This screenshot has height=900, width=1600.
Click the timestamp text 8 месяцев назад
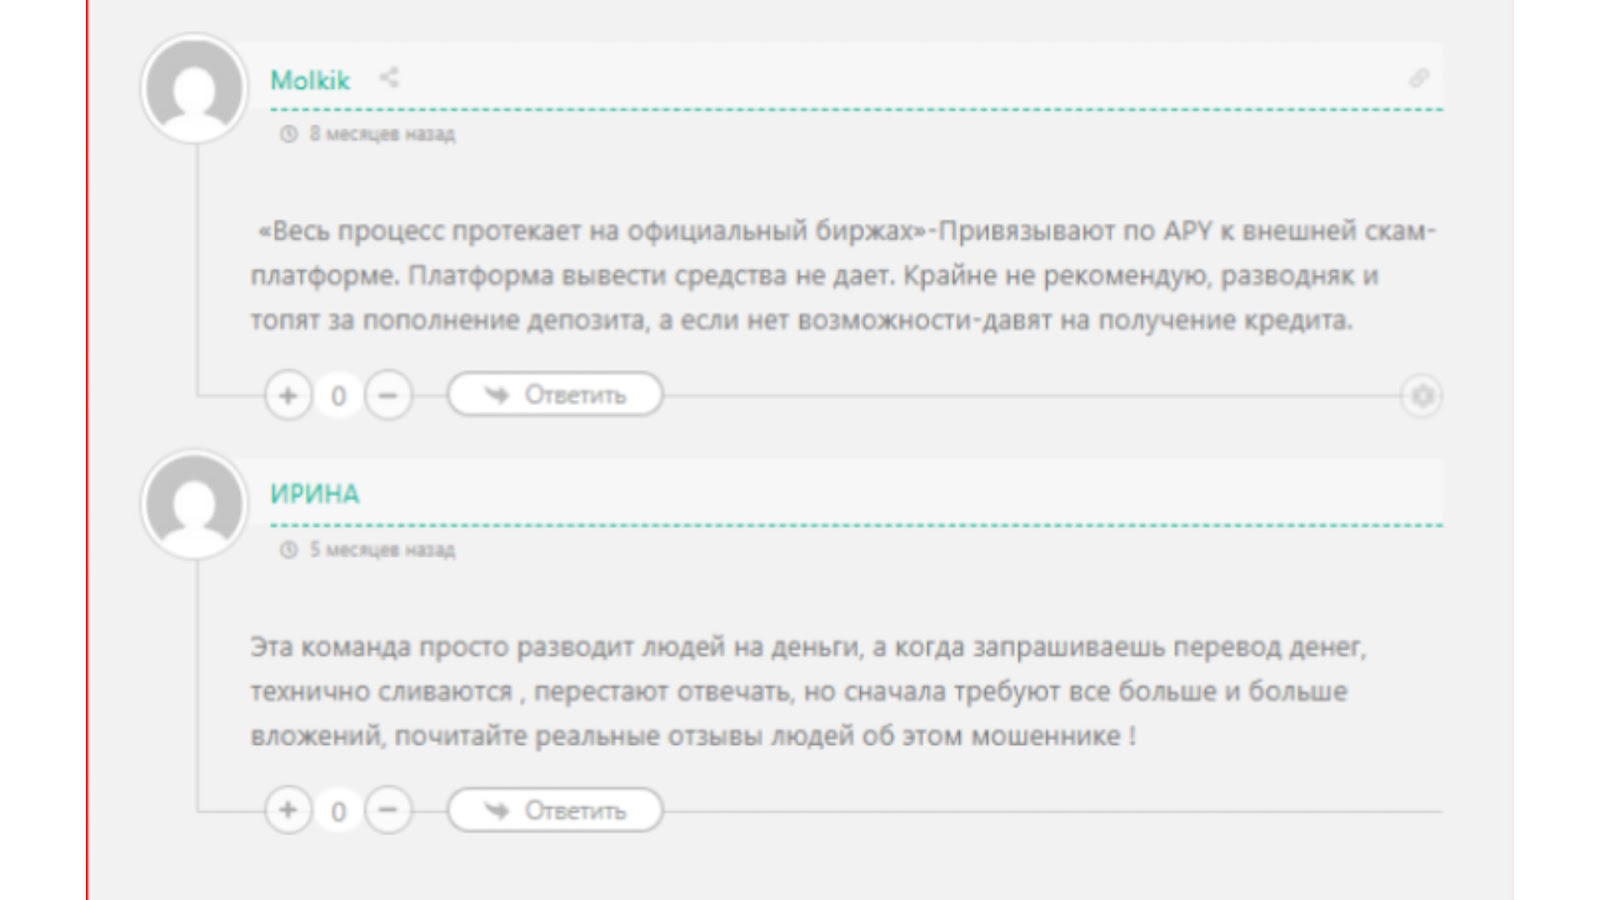click(x=380, y=133)
